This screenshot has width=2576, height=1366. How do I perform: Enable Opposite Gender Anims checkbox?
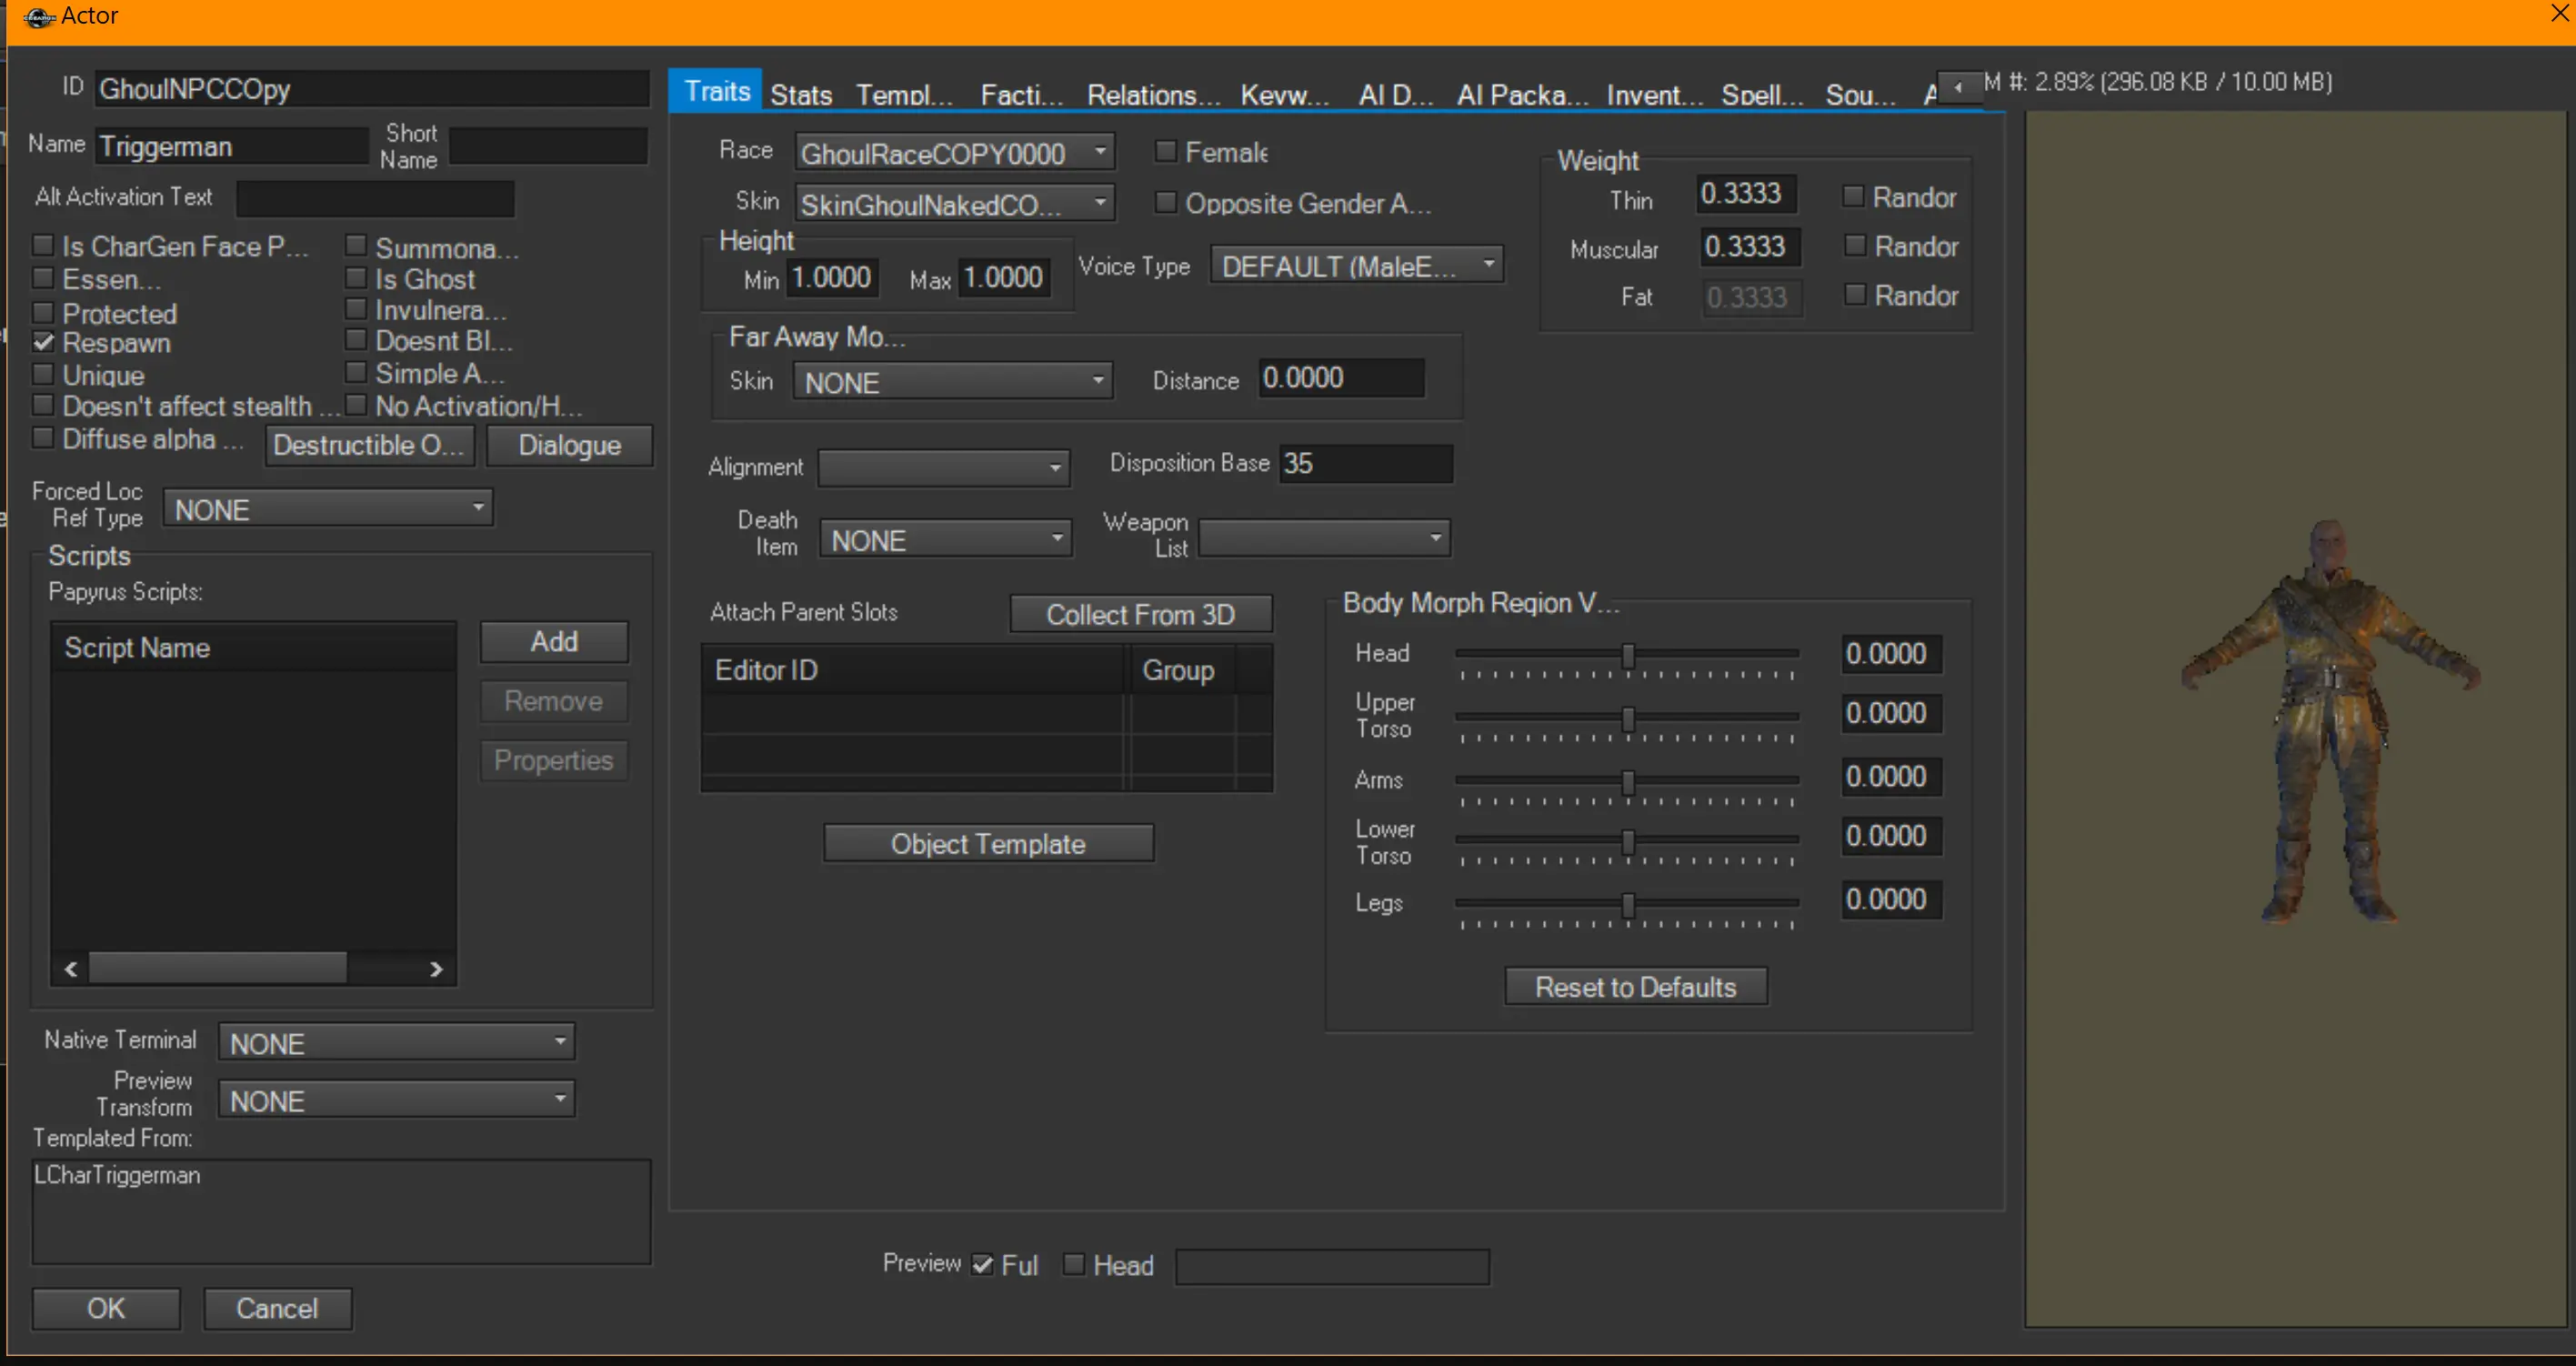pos(1165,202)
